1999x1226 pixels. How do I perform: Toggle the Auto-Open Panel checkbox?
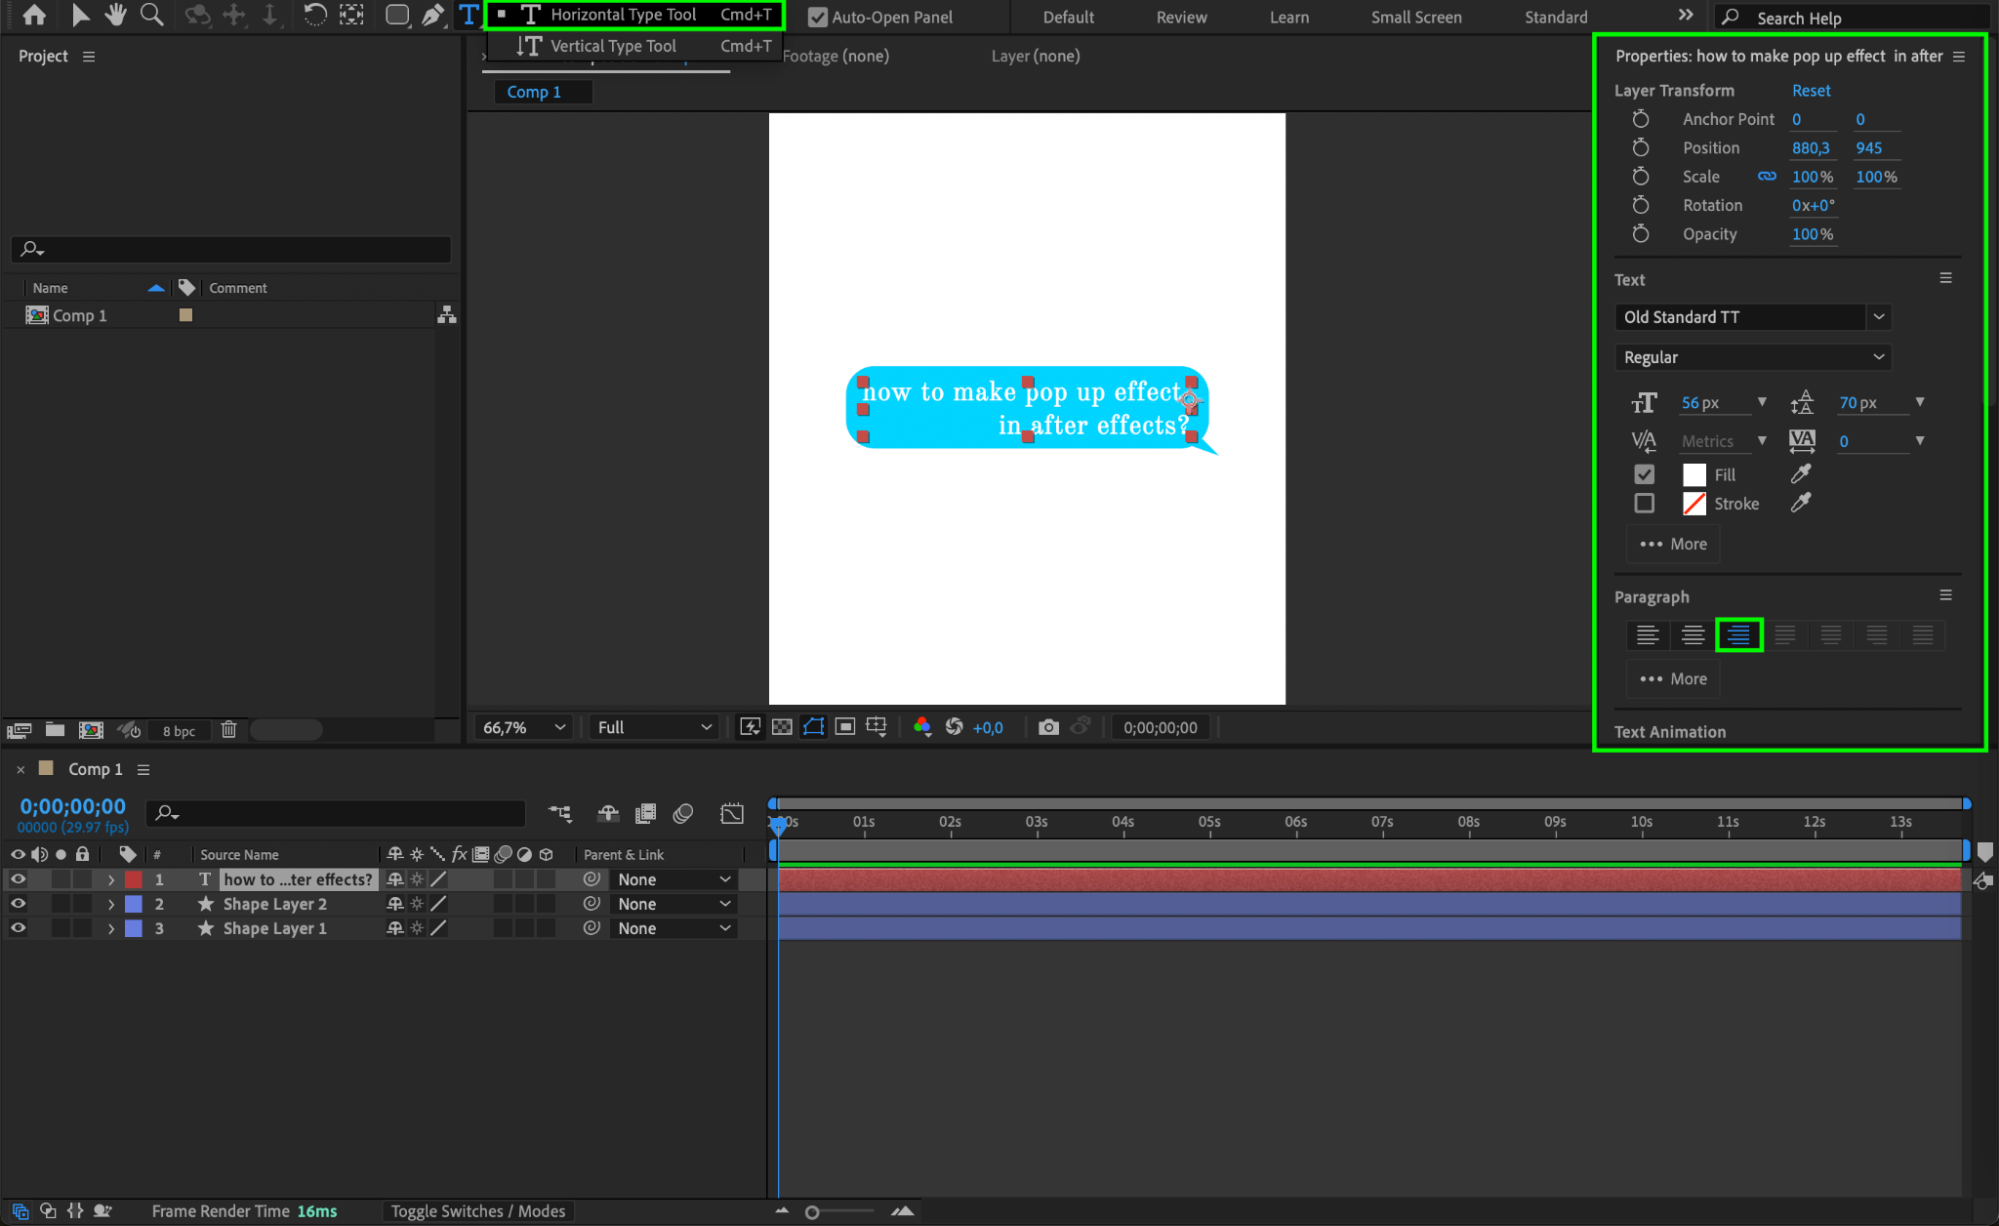(x=817, y=17)
